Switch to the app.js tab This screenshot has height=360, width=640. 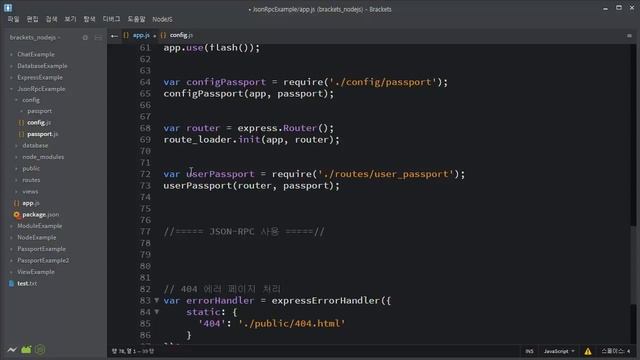pyautogui.click(x=141, y=36)
